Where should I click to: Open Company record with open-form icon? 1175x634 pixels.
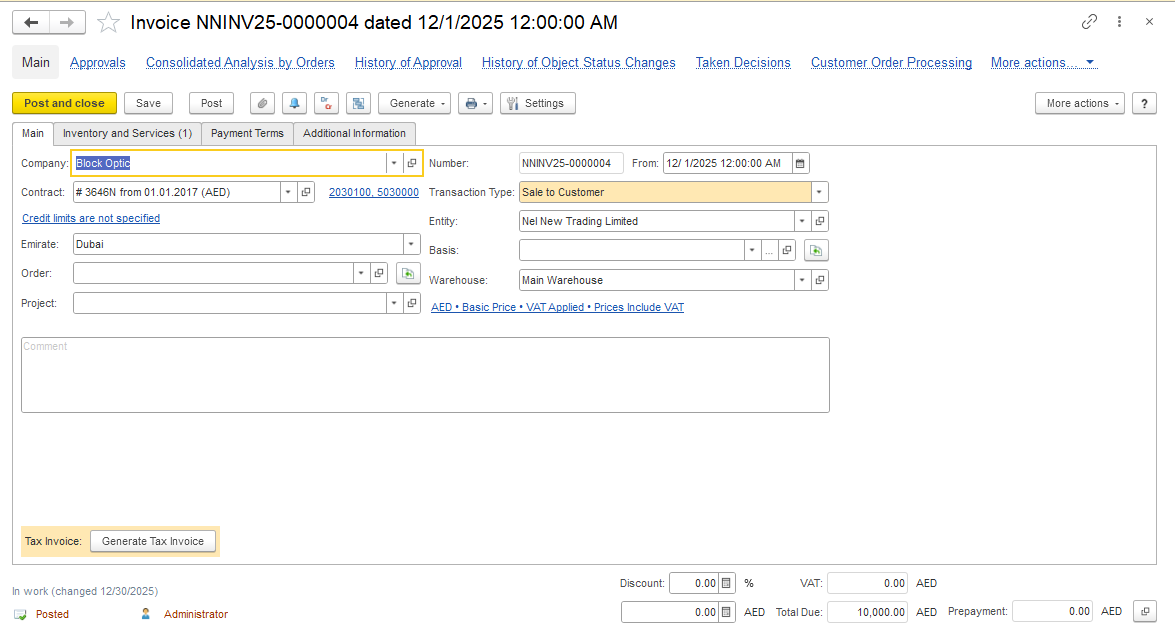[x=411, y=163]
